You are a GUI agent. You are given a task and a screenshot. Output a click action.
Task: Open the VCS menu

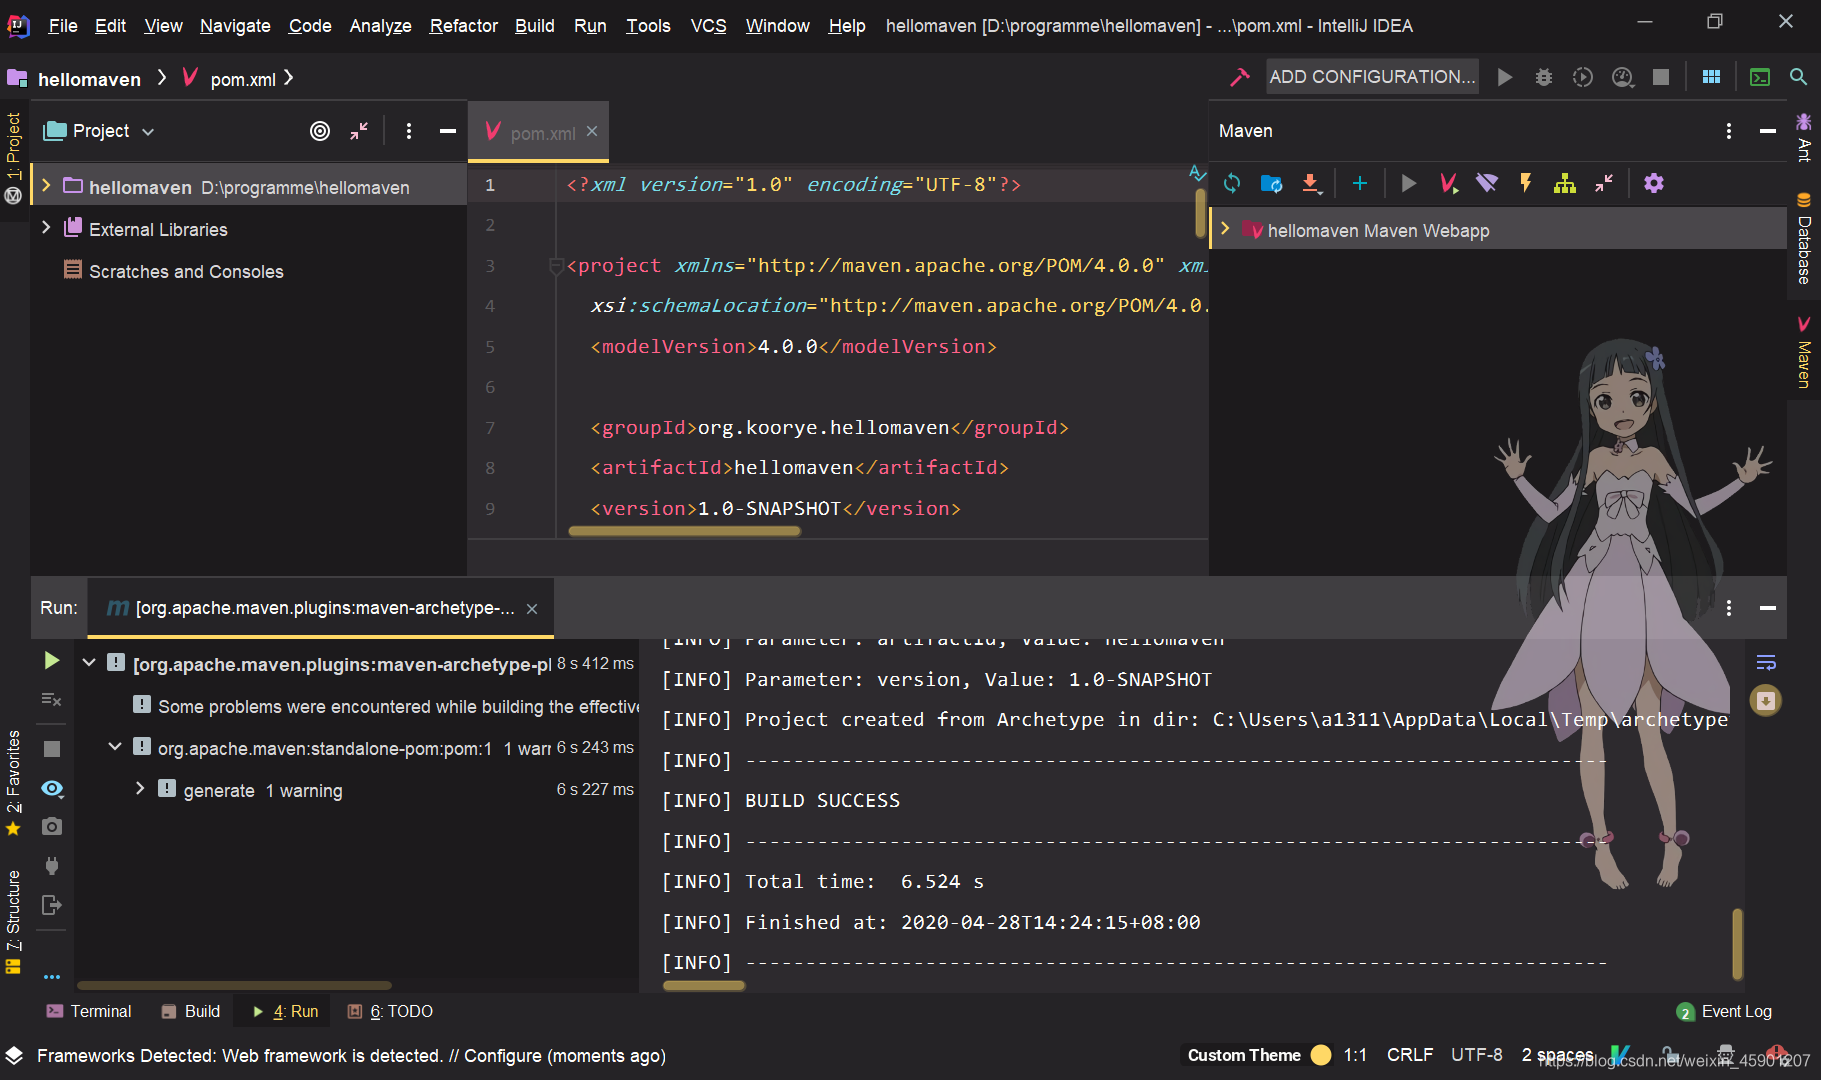coord(709,26)
